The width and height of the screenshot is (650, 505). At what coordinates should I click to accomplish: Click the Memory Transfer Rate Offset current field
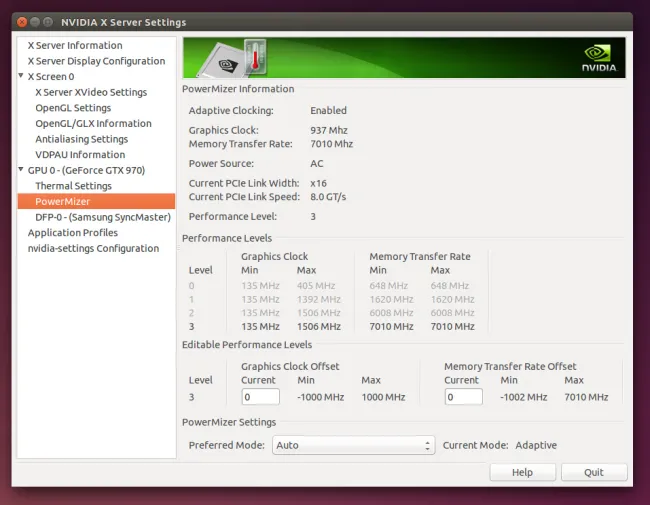point(463,397)
